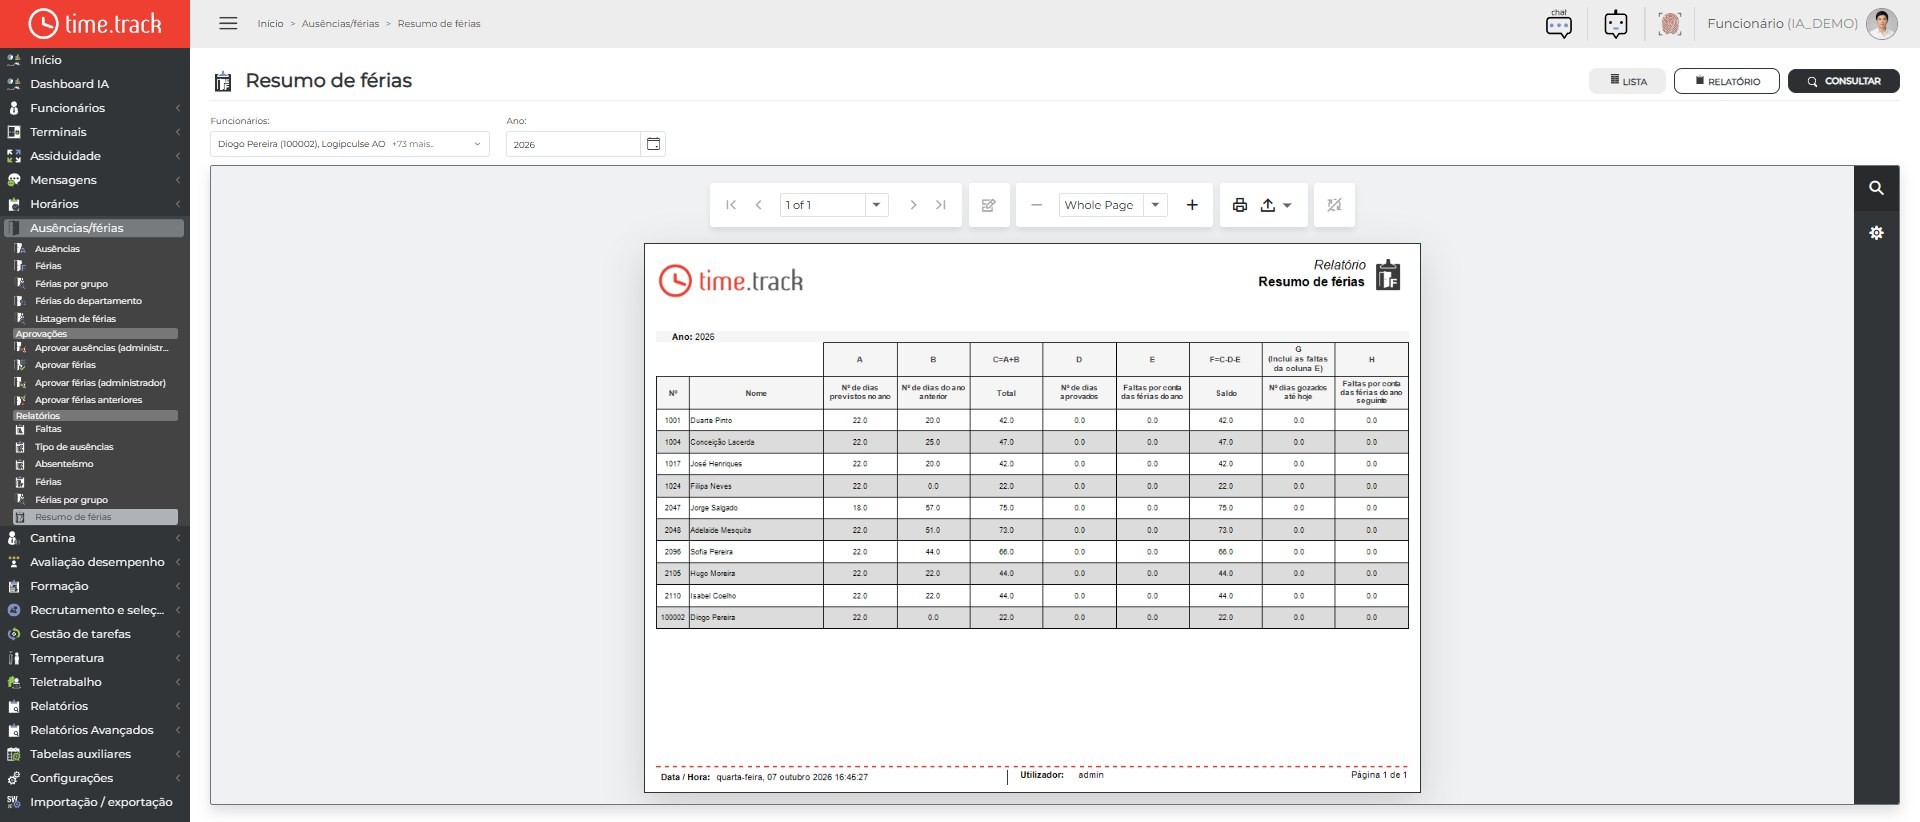Open the calendar picker for Ano

[x=653, y=144]
